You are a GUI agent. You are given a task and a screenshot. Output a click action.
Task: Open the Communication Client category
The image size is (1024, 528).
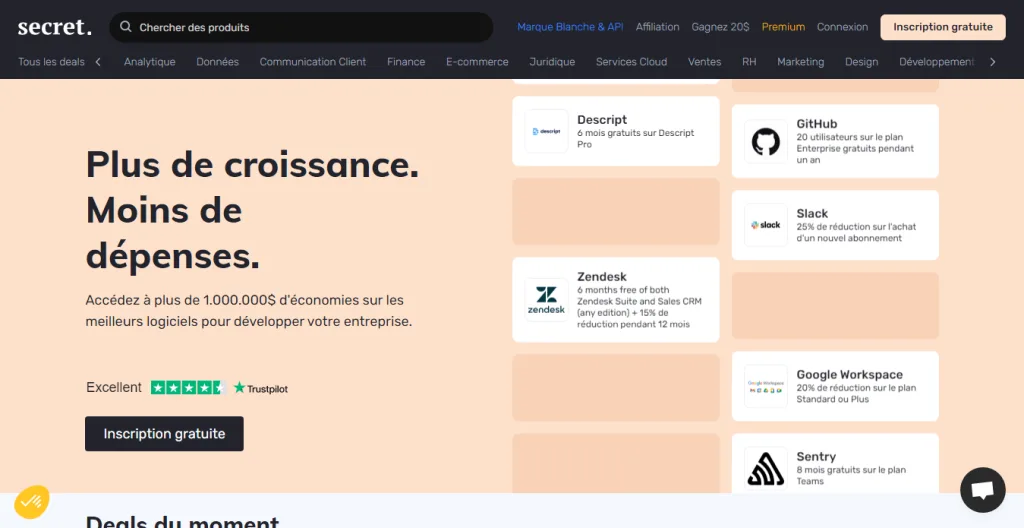[313, 61]
